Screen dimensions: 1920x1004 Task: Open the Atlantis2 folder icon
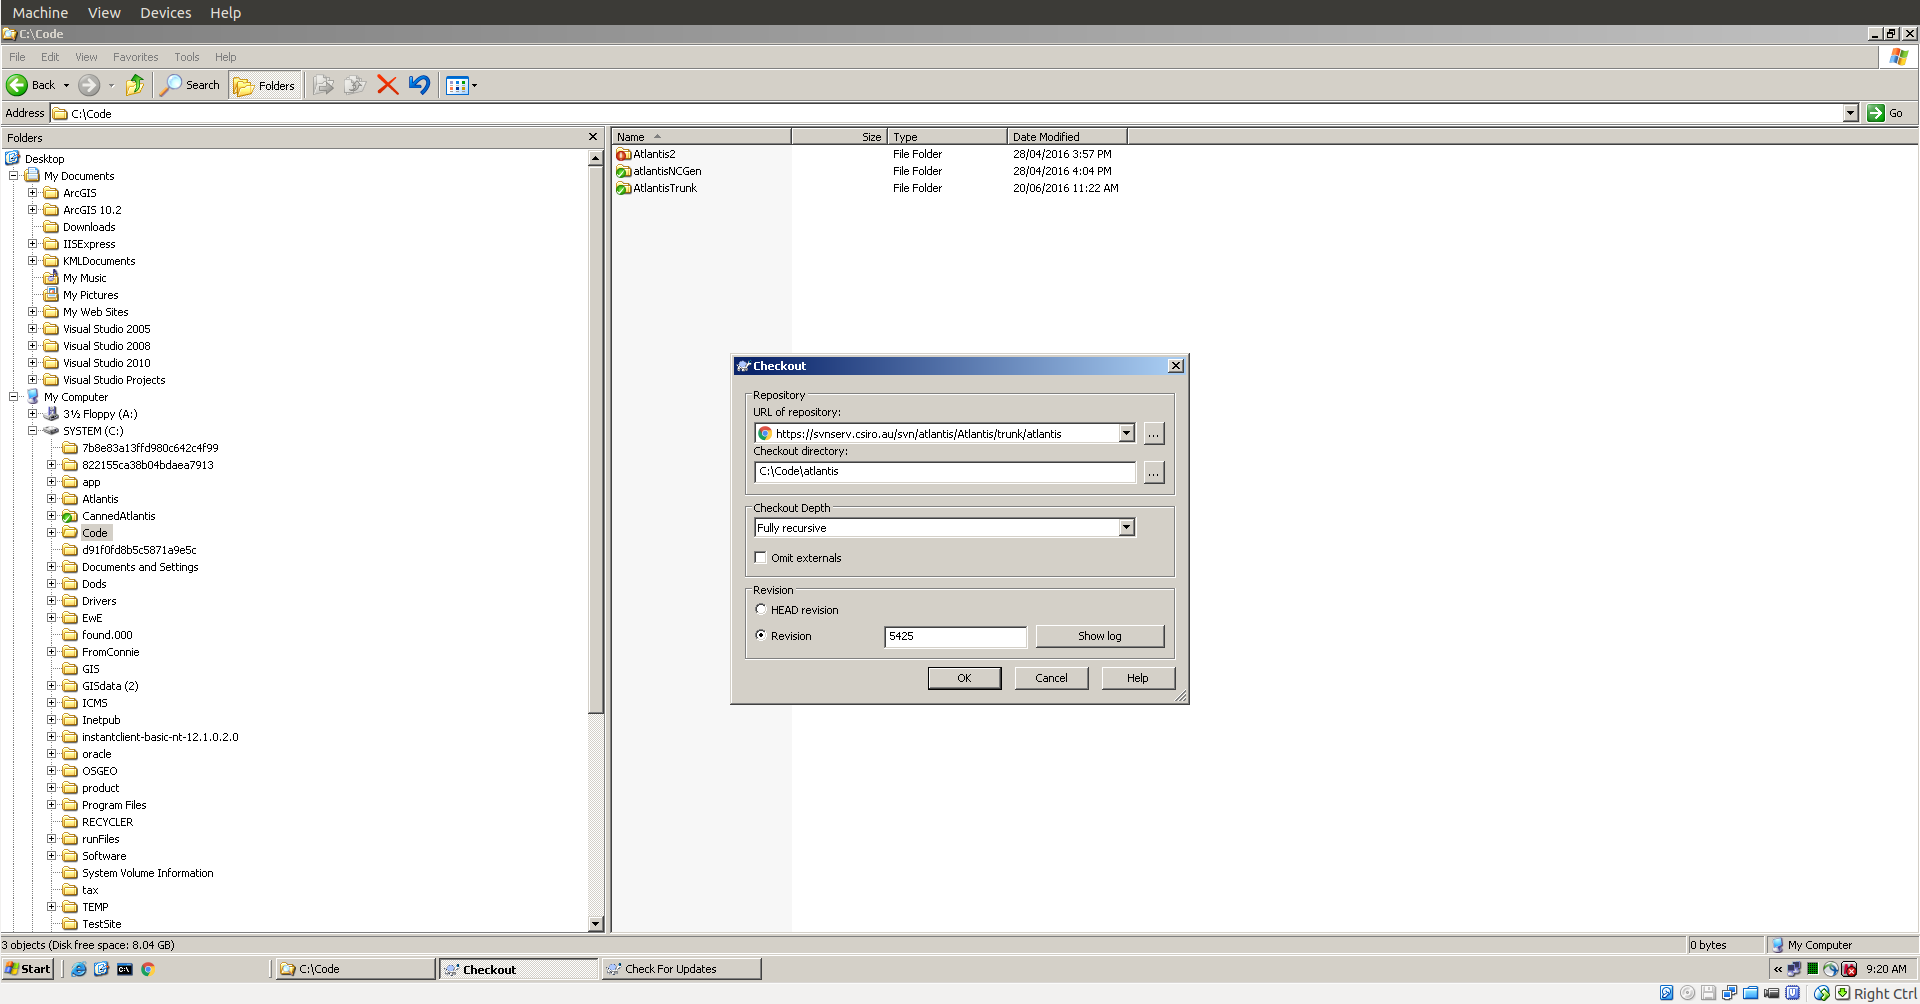[x=624, y=154]
